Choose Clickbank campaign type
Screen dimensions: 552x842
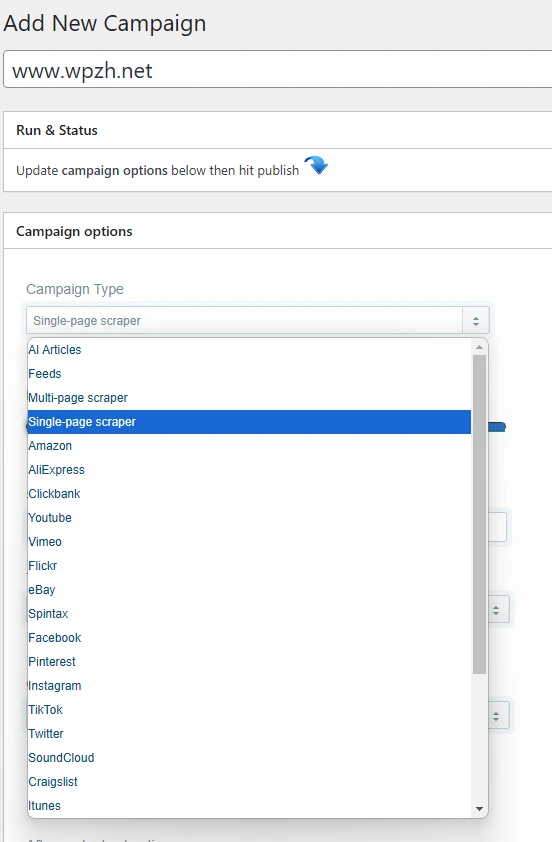click(x=249, y=493)
